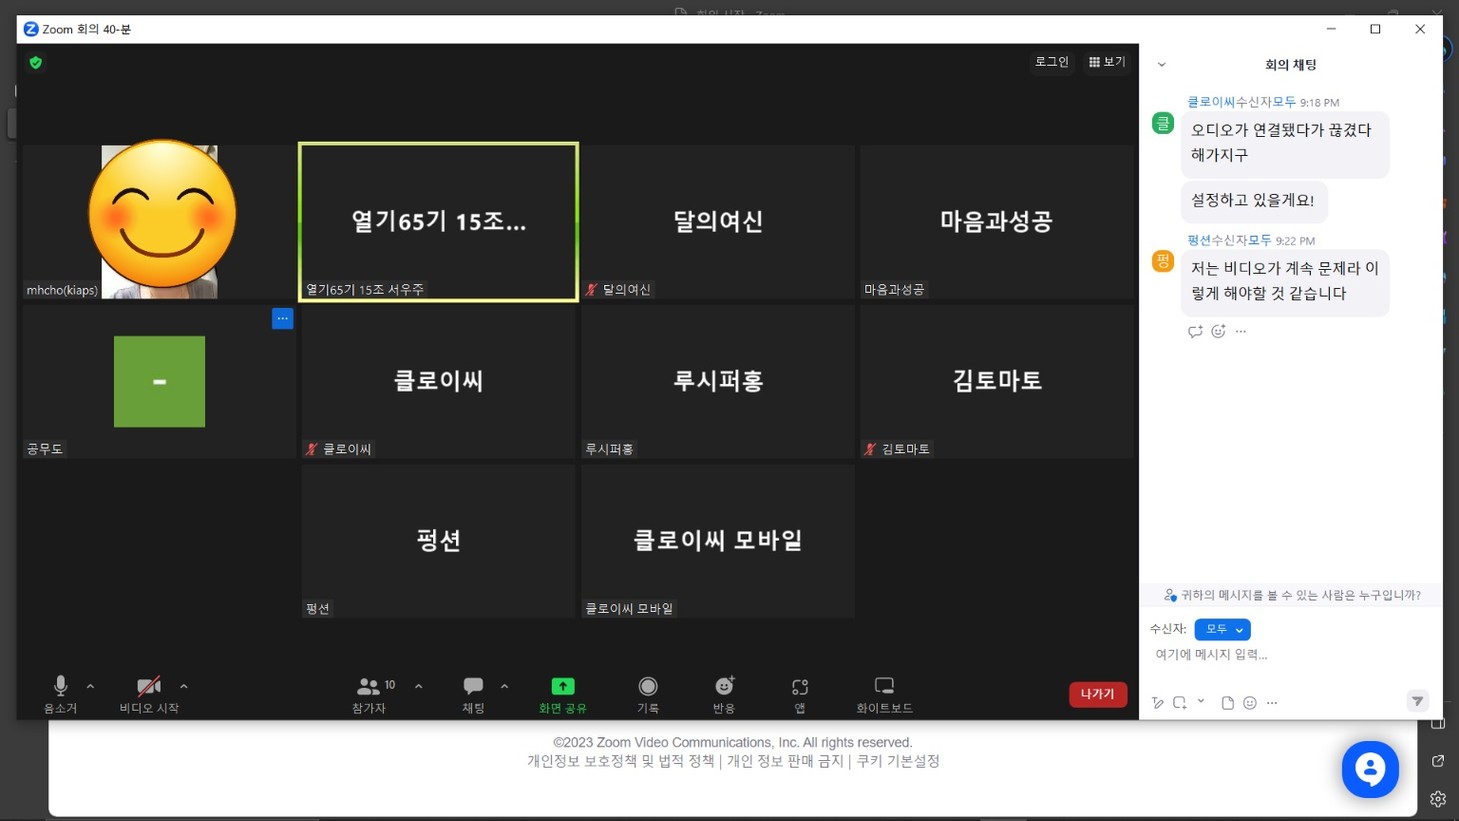Start recording with the 기록 button

(648, 694)
